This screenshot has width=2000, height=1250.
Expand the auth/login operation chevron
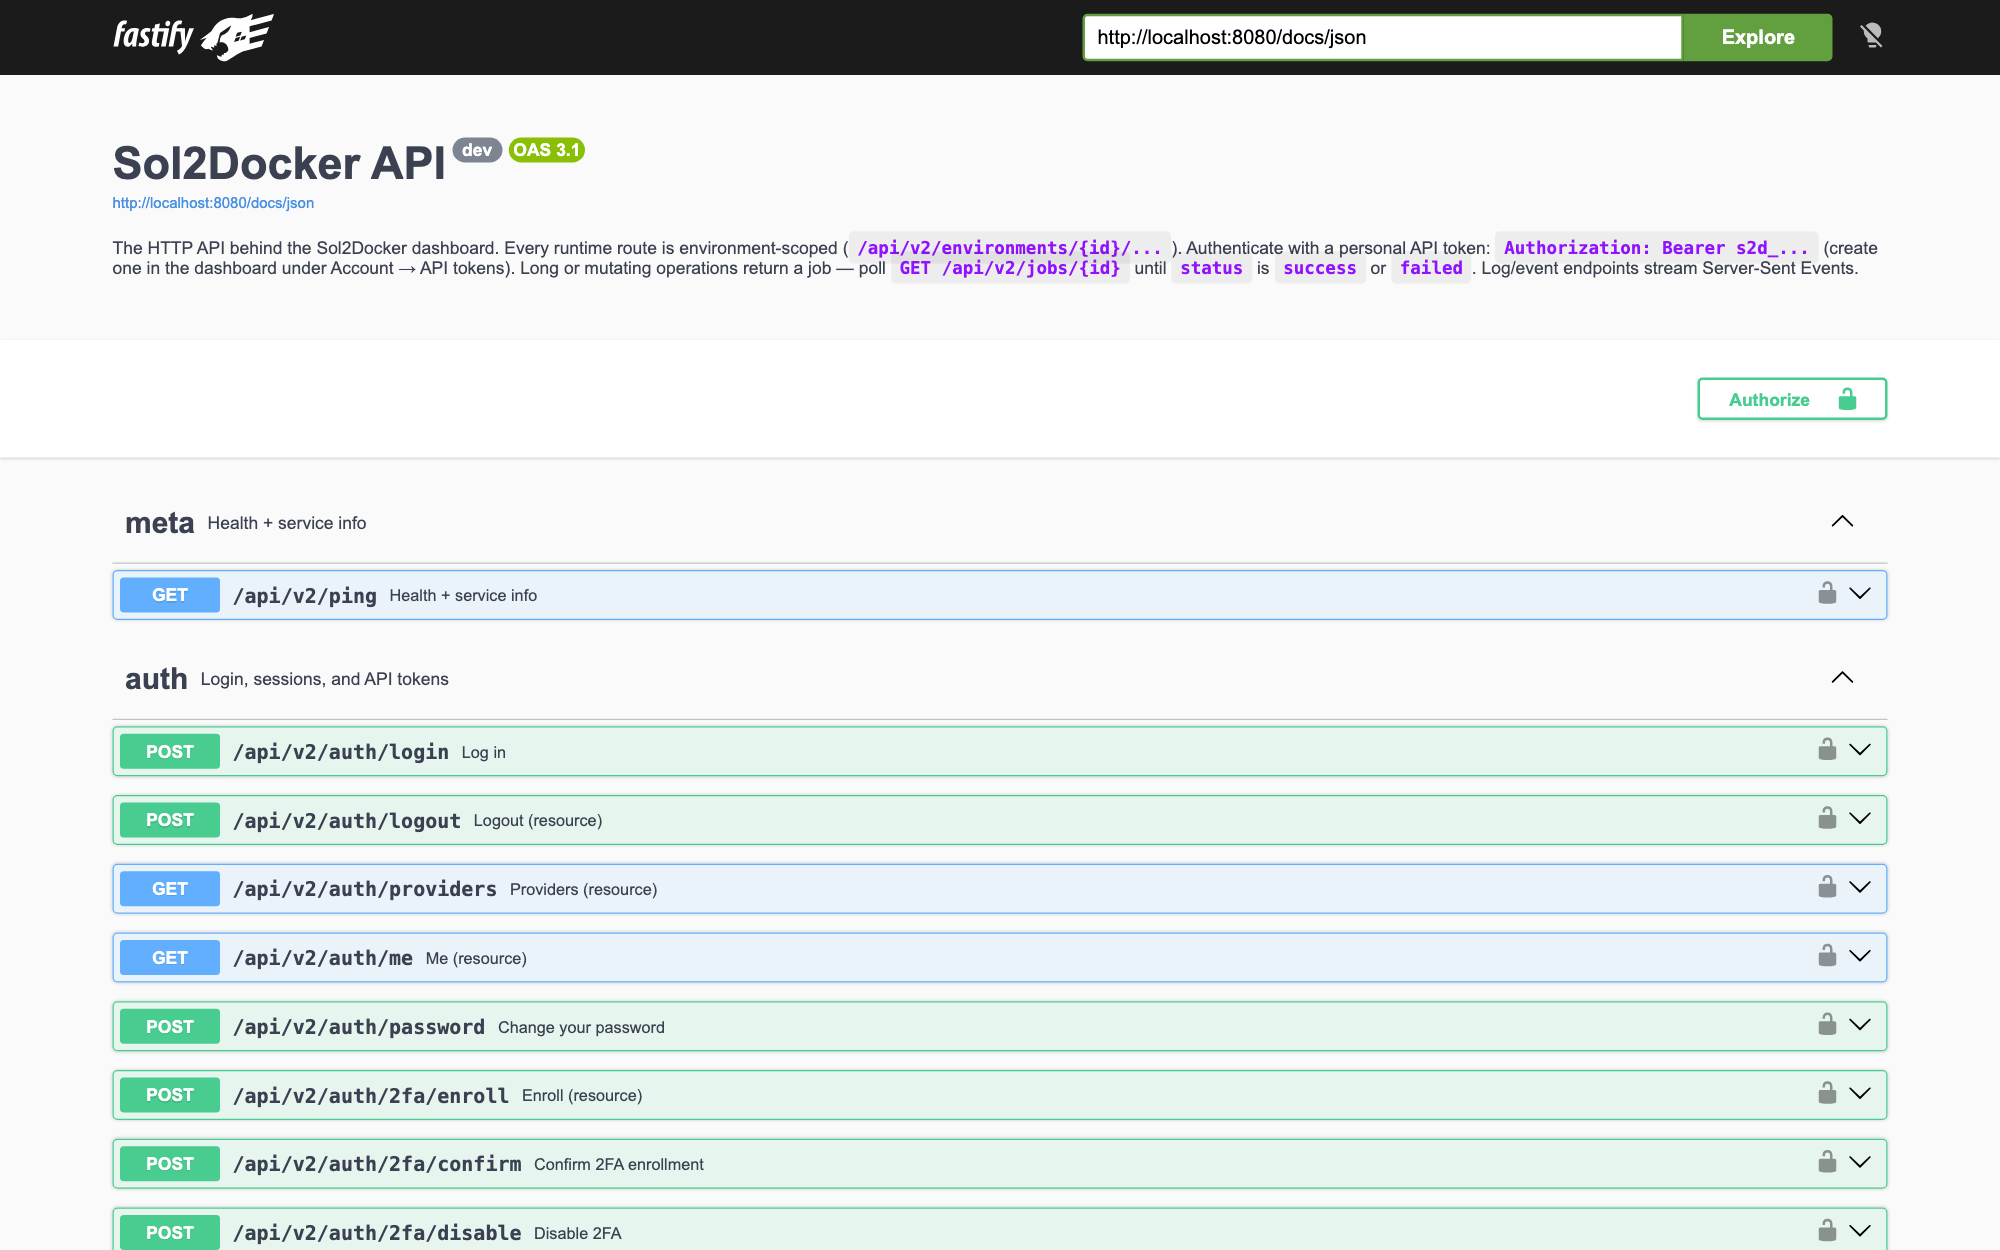click(x=1860, y=750)
